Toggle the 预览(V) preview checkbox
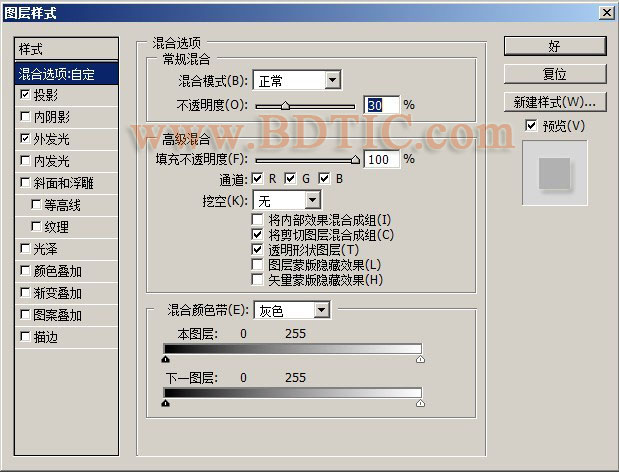The width and height of the screenshot is (619, 472). (531, 126)
